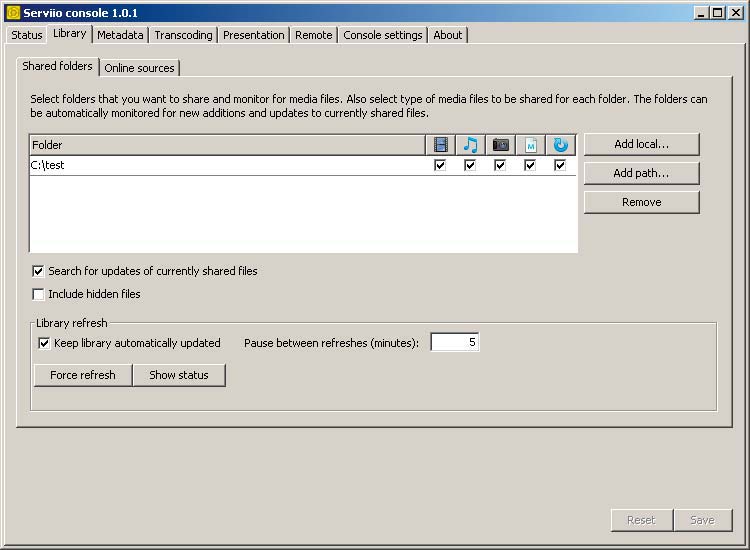Toggle auto-refresh checkbox for C:\test folder
This screenshot has width=750, height=550.
[x=560, y=165]
